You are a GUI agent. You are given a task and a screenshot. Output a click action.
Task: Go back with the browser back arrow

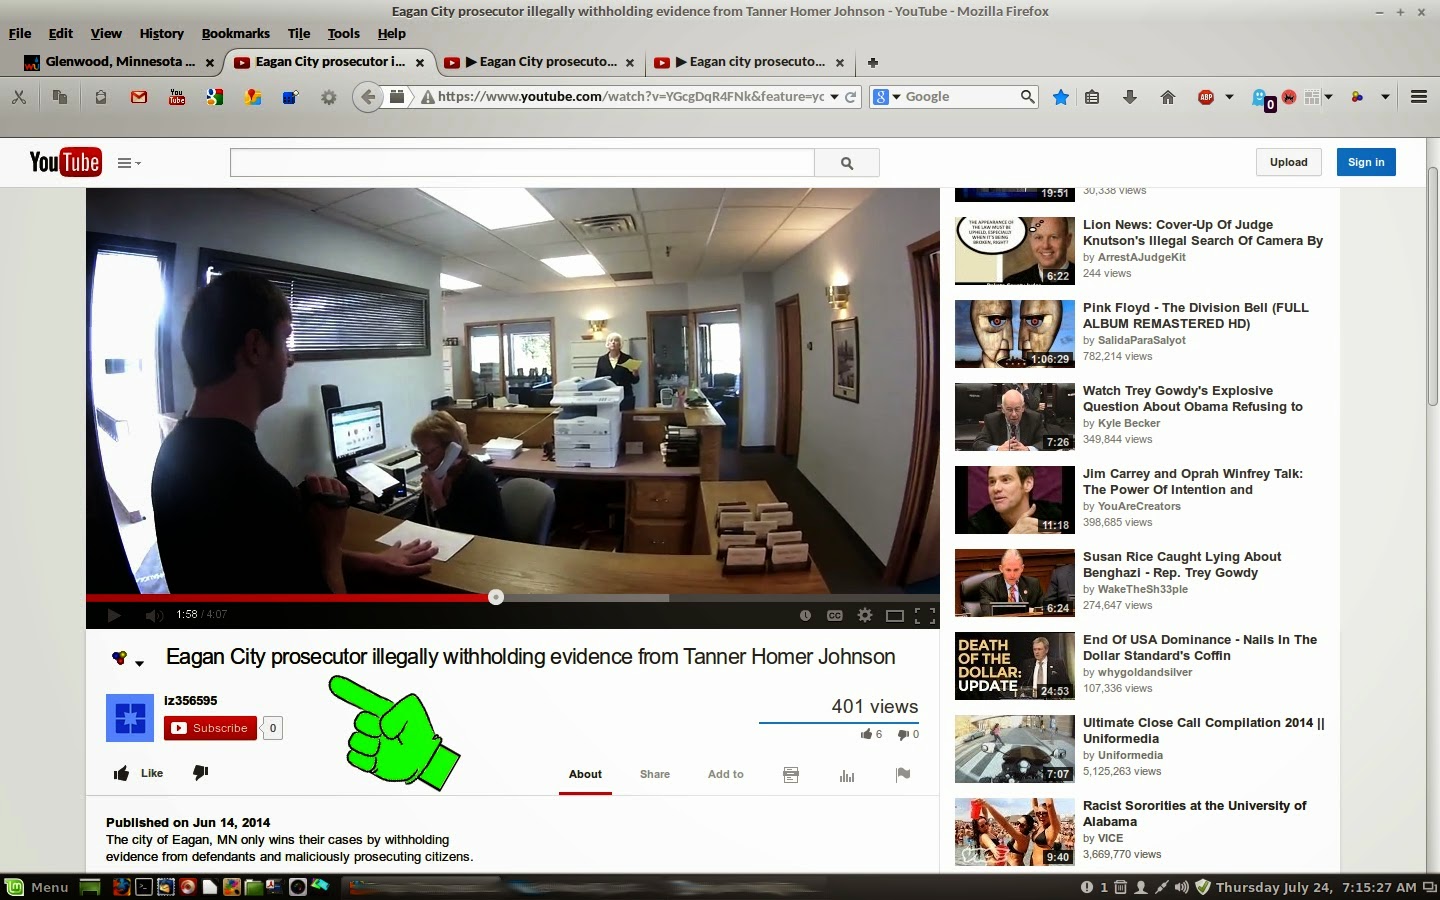368,97
